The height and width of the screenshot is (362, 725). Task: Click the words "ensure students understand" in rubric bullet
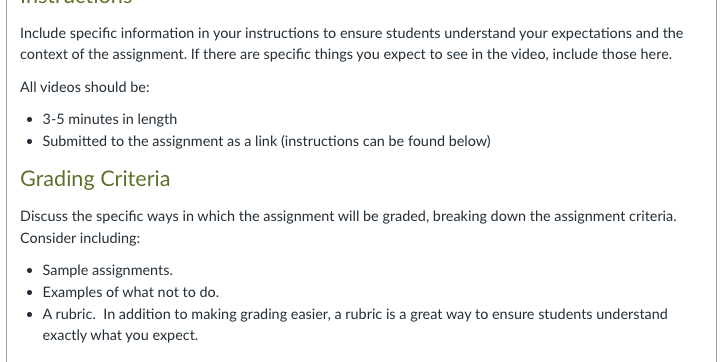click(x=580, y=314)
